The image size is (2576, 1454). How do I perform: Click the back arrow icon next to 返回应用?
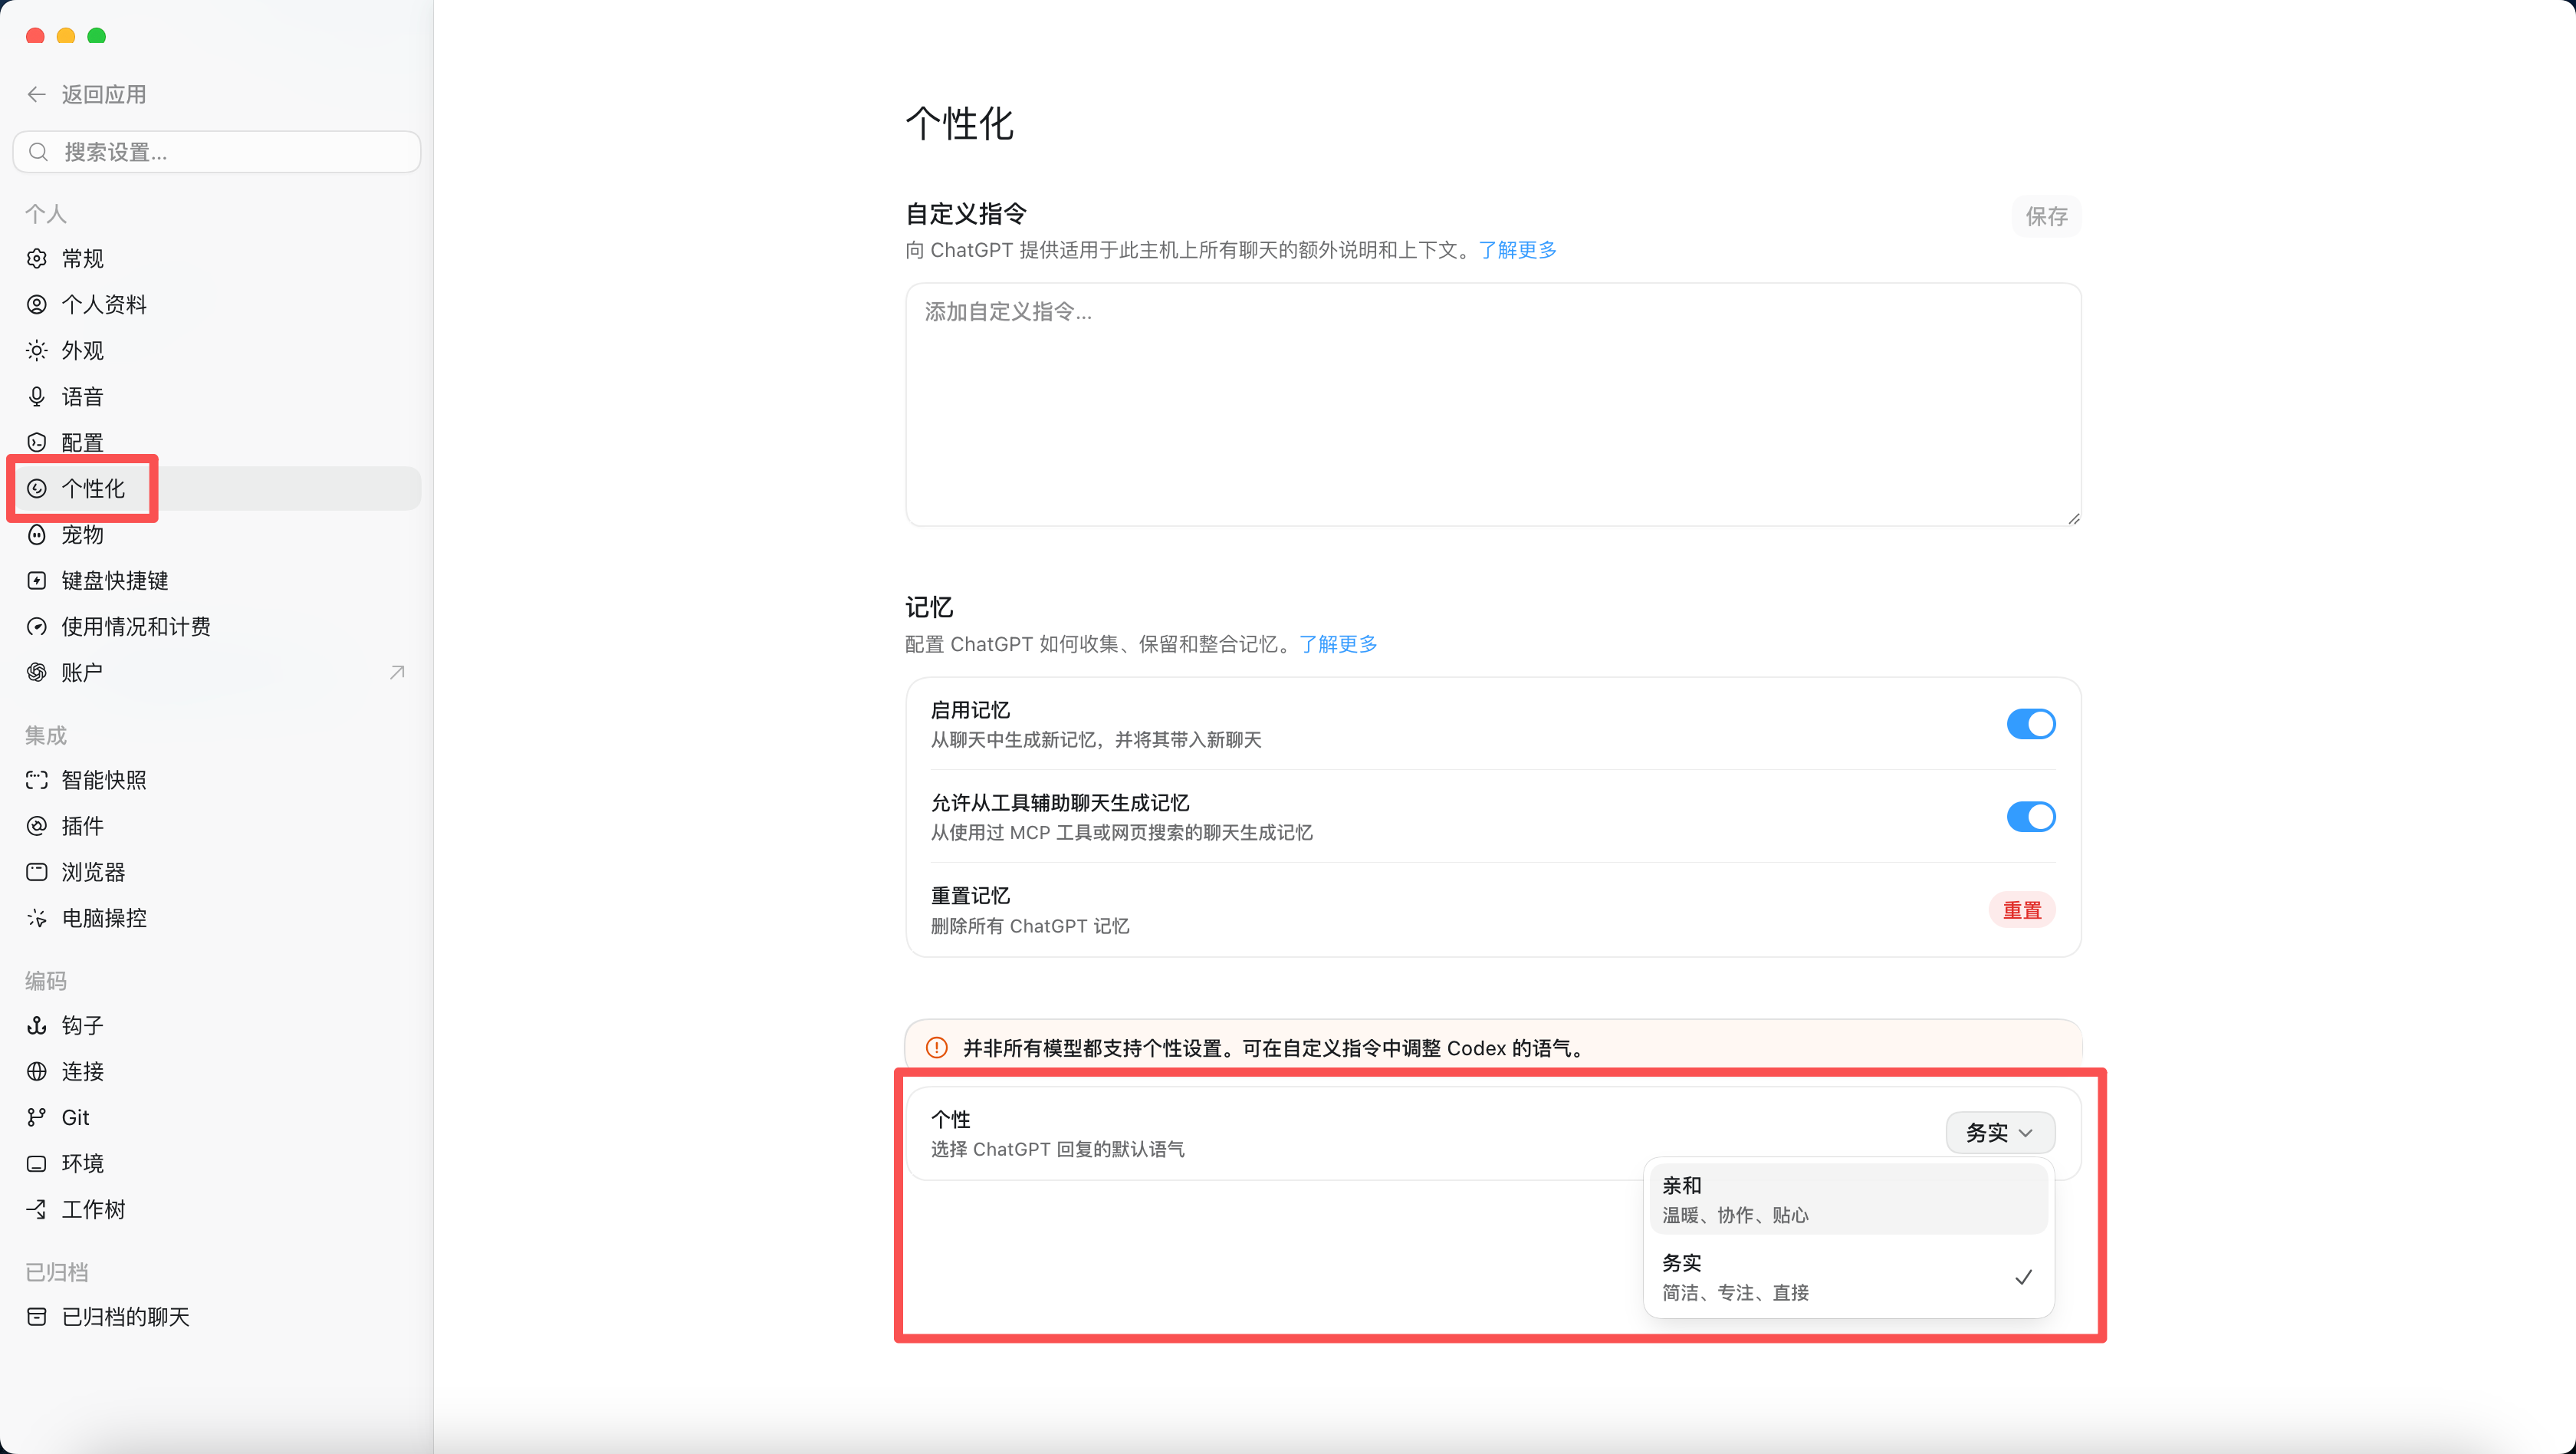tap(37, 94)
